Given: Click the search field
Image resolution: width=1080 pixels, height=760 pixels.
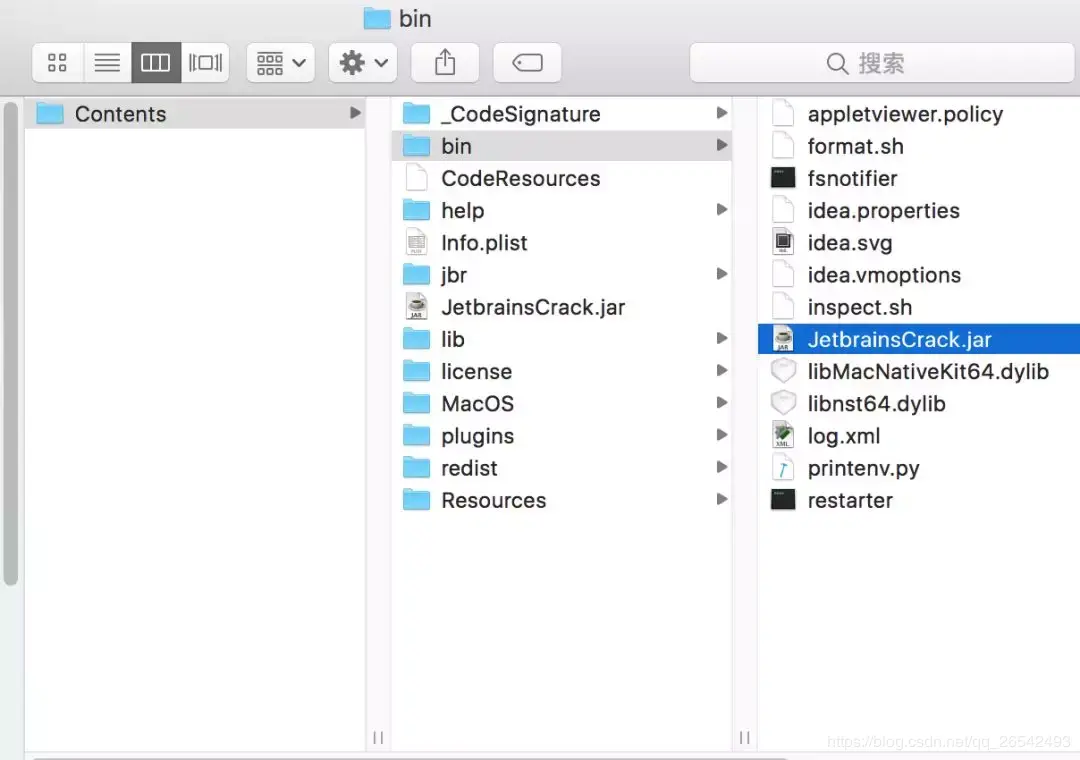Looking at the screenshot, I should pyautogui.click(x=882, y=63).
